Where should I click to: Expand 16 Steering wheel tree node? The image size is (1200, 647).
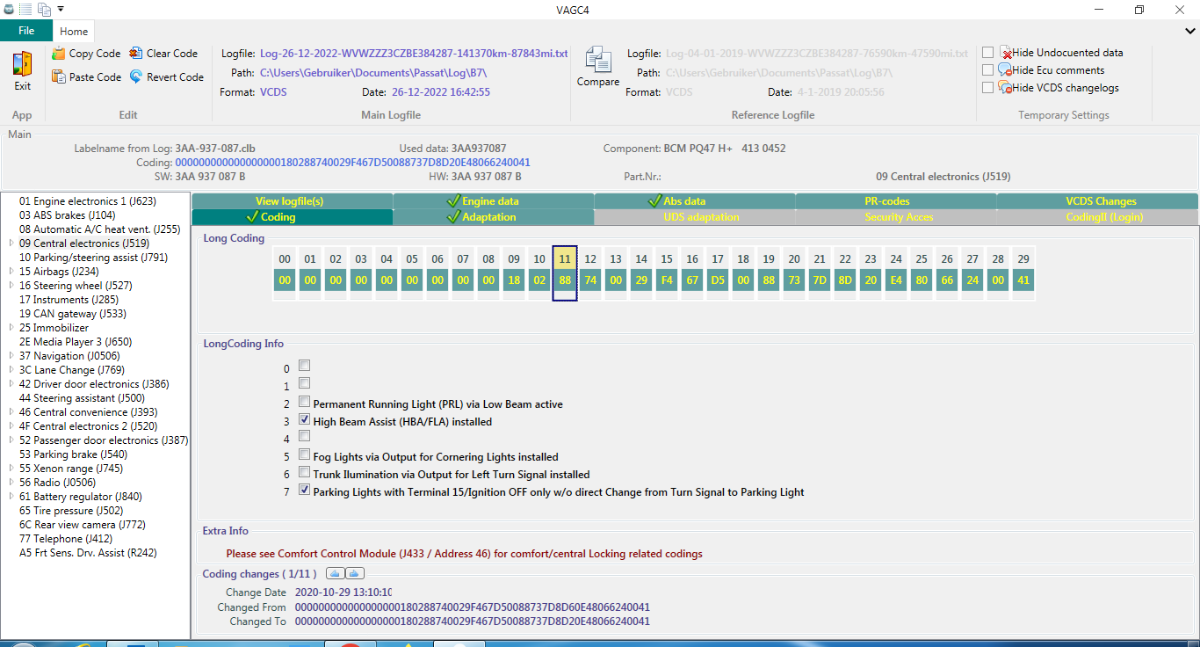tap(11, 285)
